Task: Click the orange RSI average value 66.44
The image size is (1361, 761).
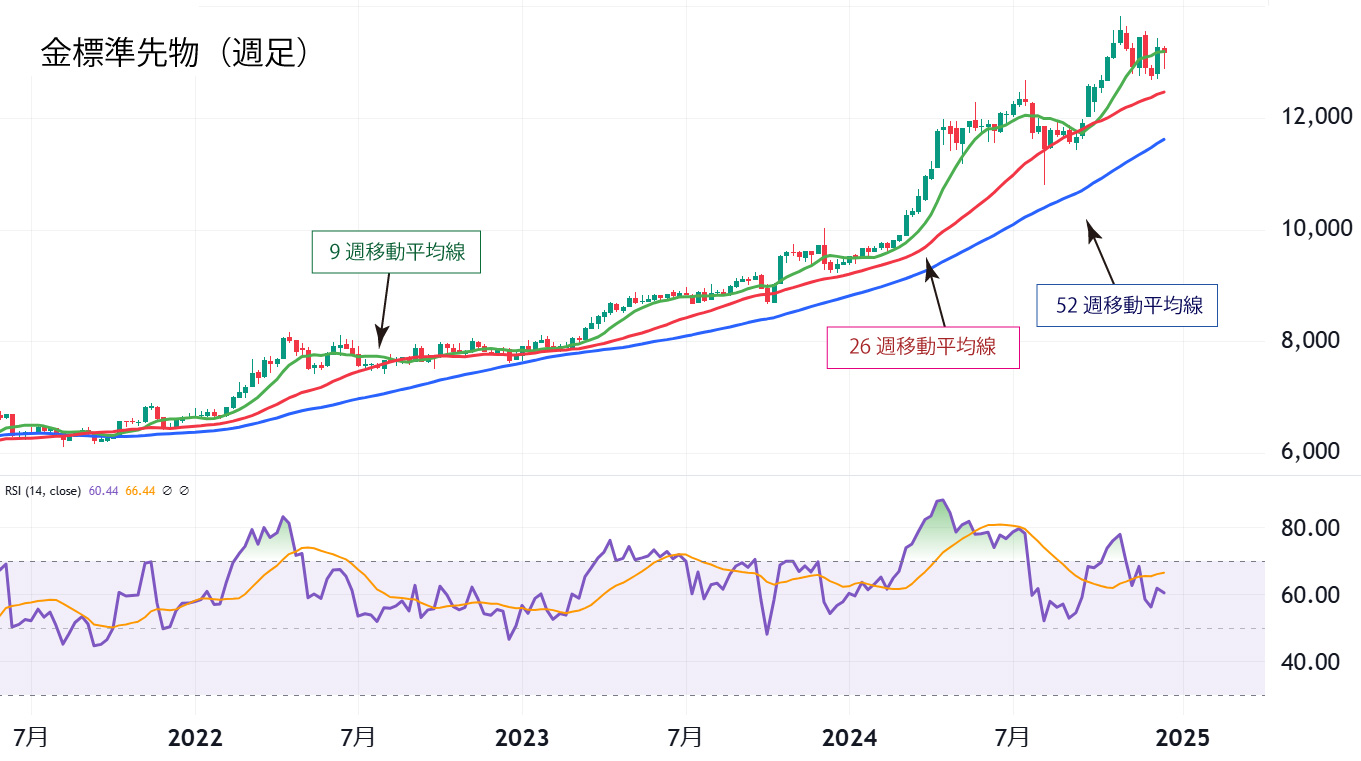Action: [140, 491]
